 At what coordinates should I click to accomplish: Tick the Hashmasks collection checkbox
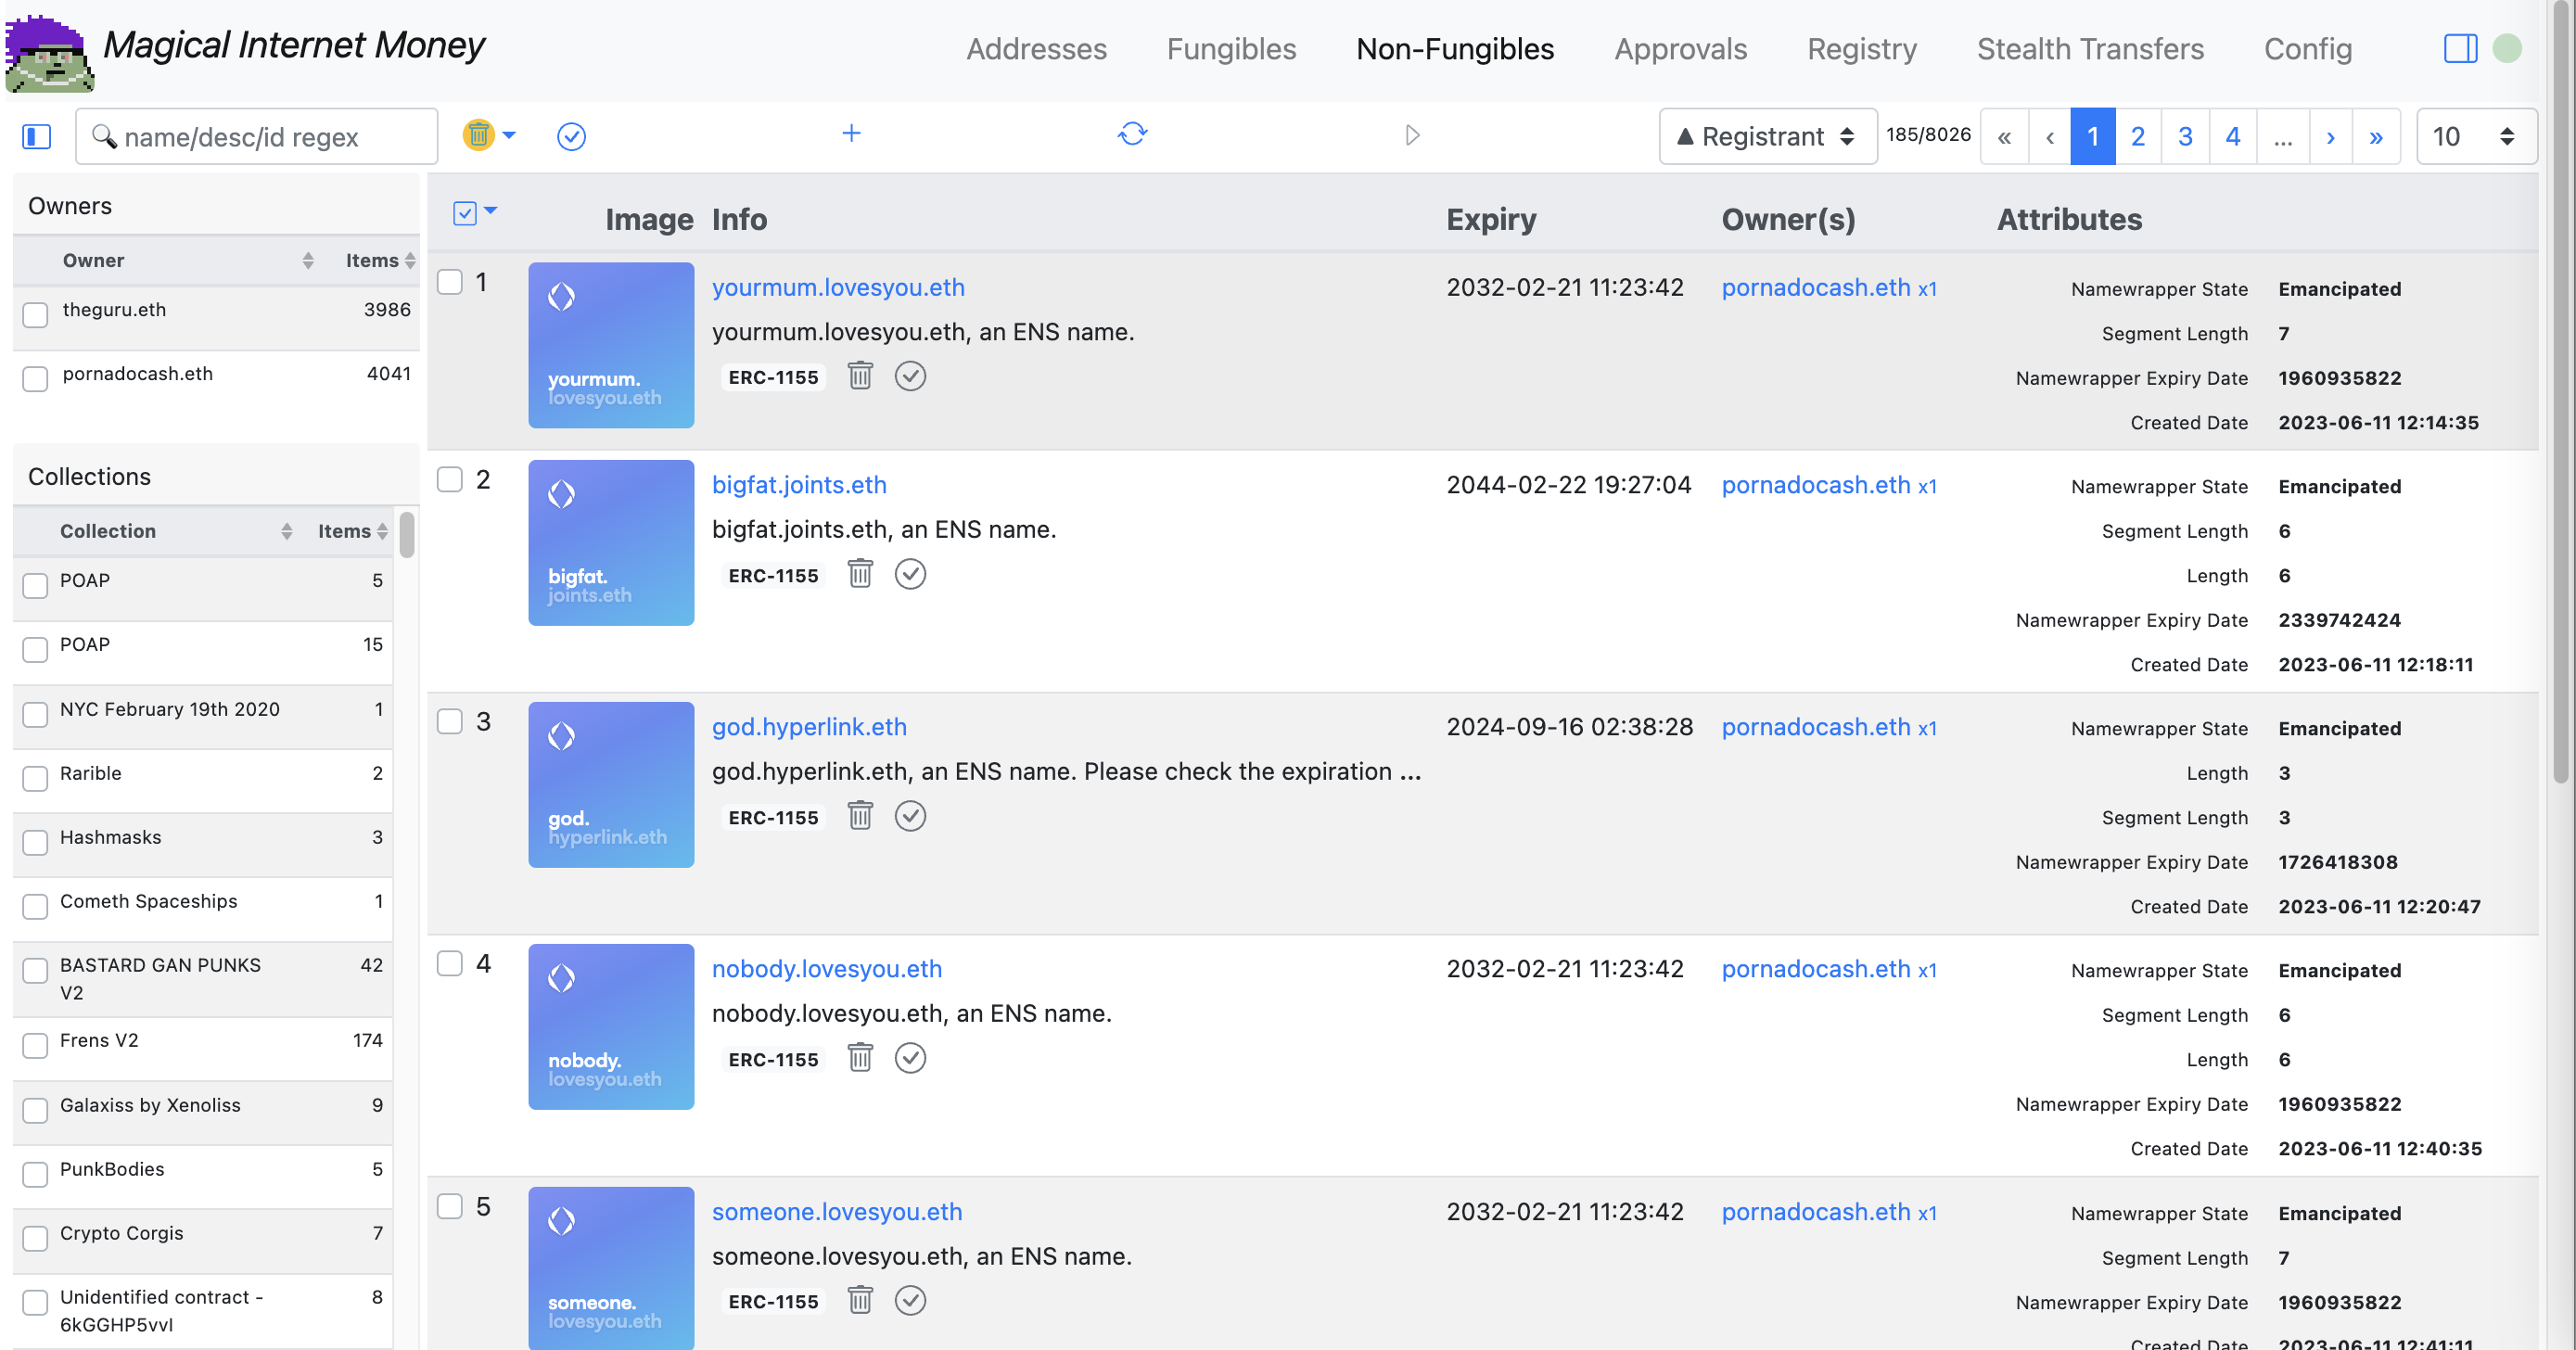(36, 842)
